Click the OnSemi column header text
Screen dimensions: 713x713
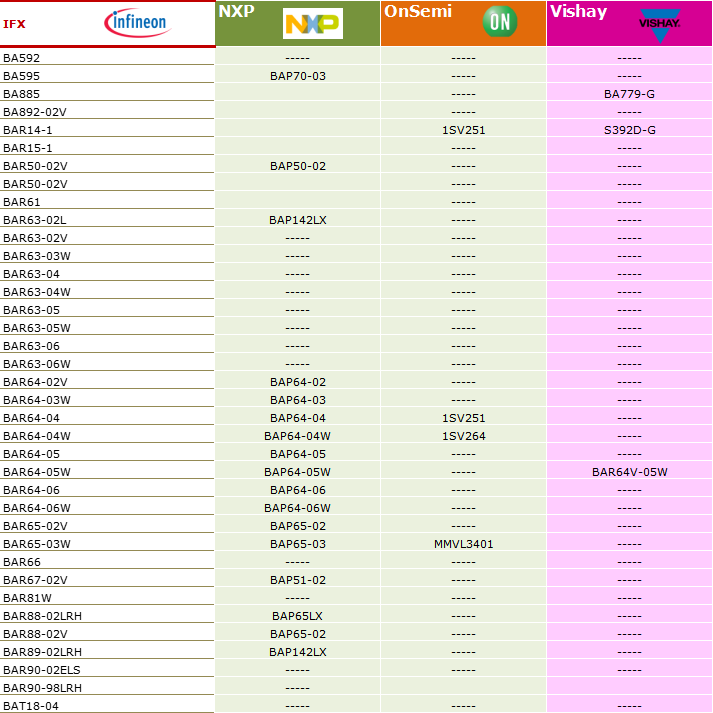[x=418, y=11]
